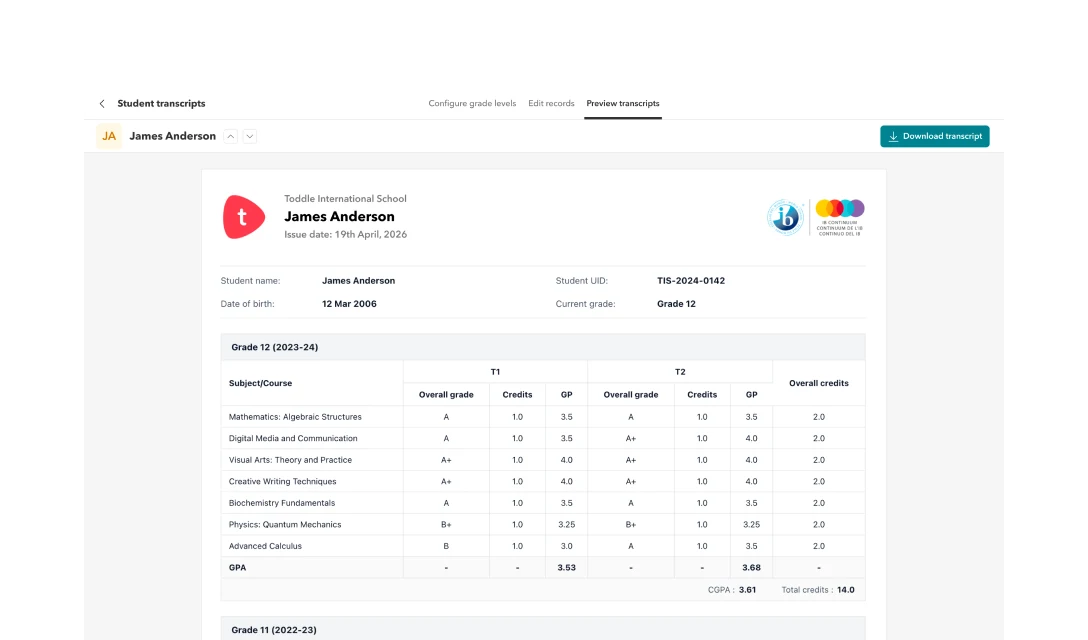Click the Grade 12 (2023-24) section header
1088x640 pixels.
click(x=543, y=347)
